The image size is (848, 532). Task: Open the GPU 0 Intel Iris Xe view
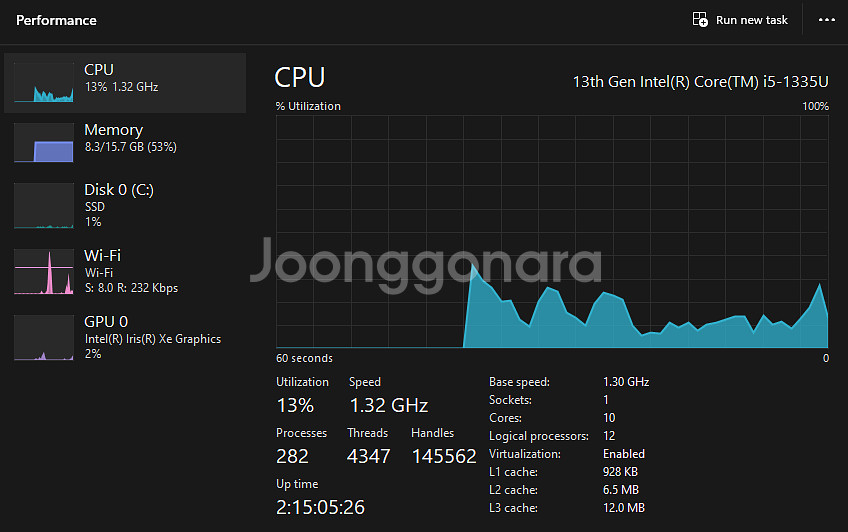tap(125, 337)
